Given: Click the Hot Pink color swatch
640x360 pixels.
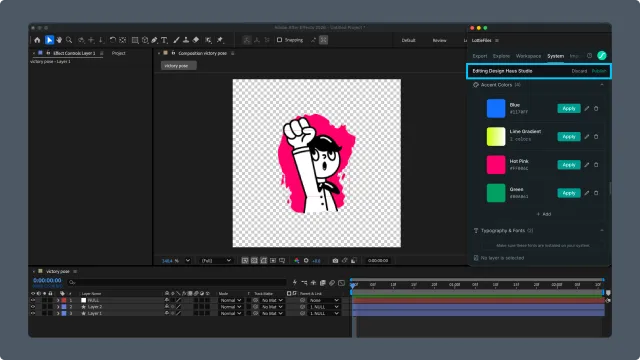Looking at the screenshot, I should [x=496, y=165].
